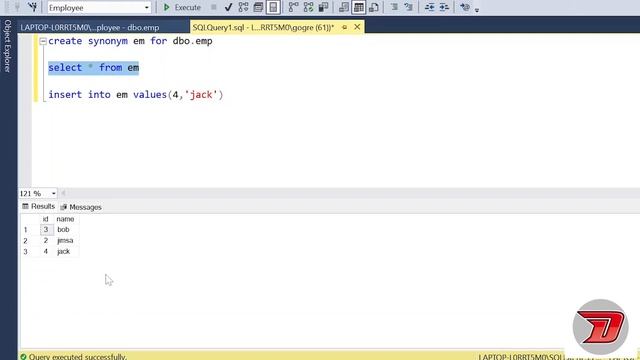
Task: Toggle Include Actual Execution Plan
Action: pyautogui.click(x=293, y=7)
